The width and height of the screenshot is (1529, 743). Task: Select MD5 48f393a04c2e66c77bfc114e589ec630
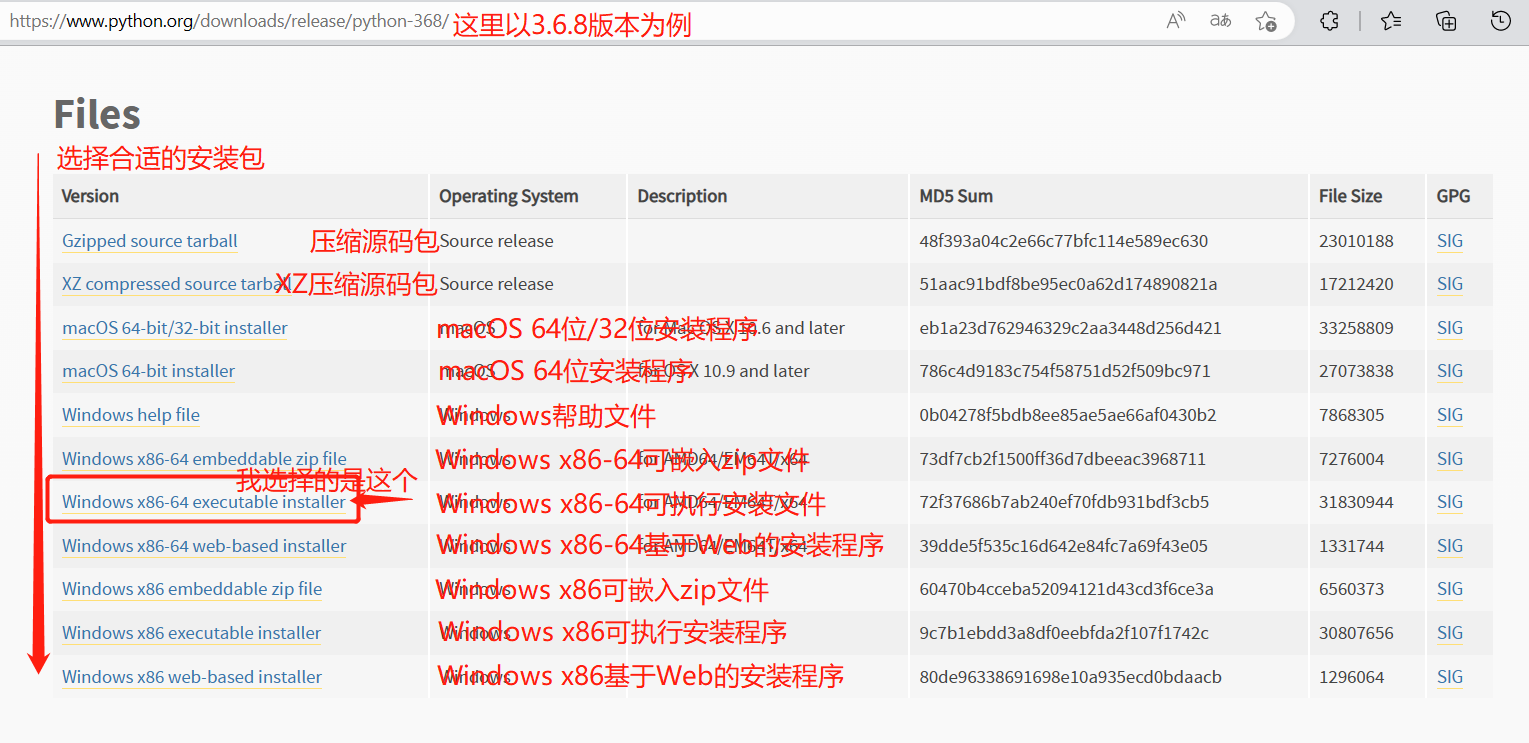[1064, 241]
